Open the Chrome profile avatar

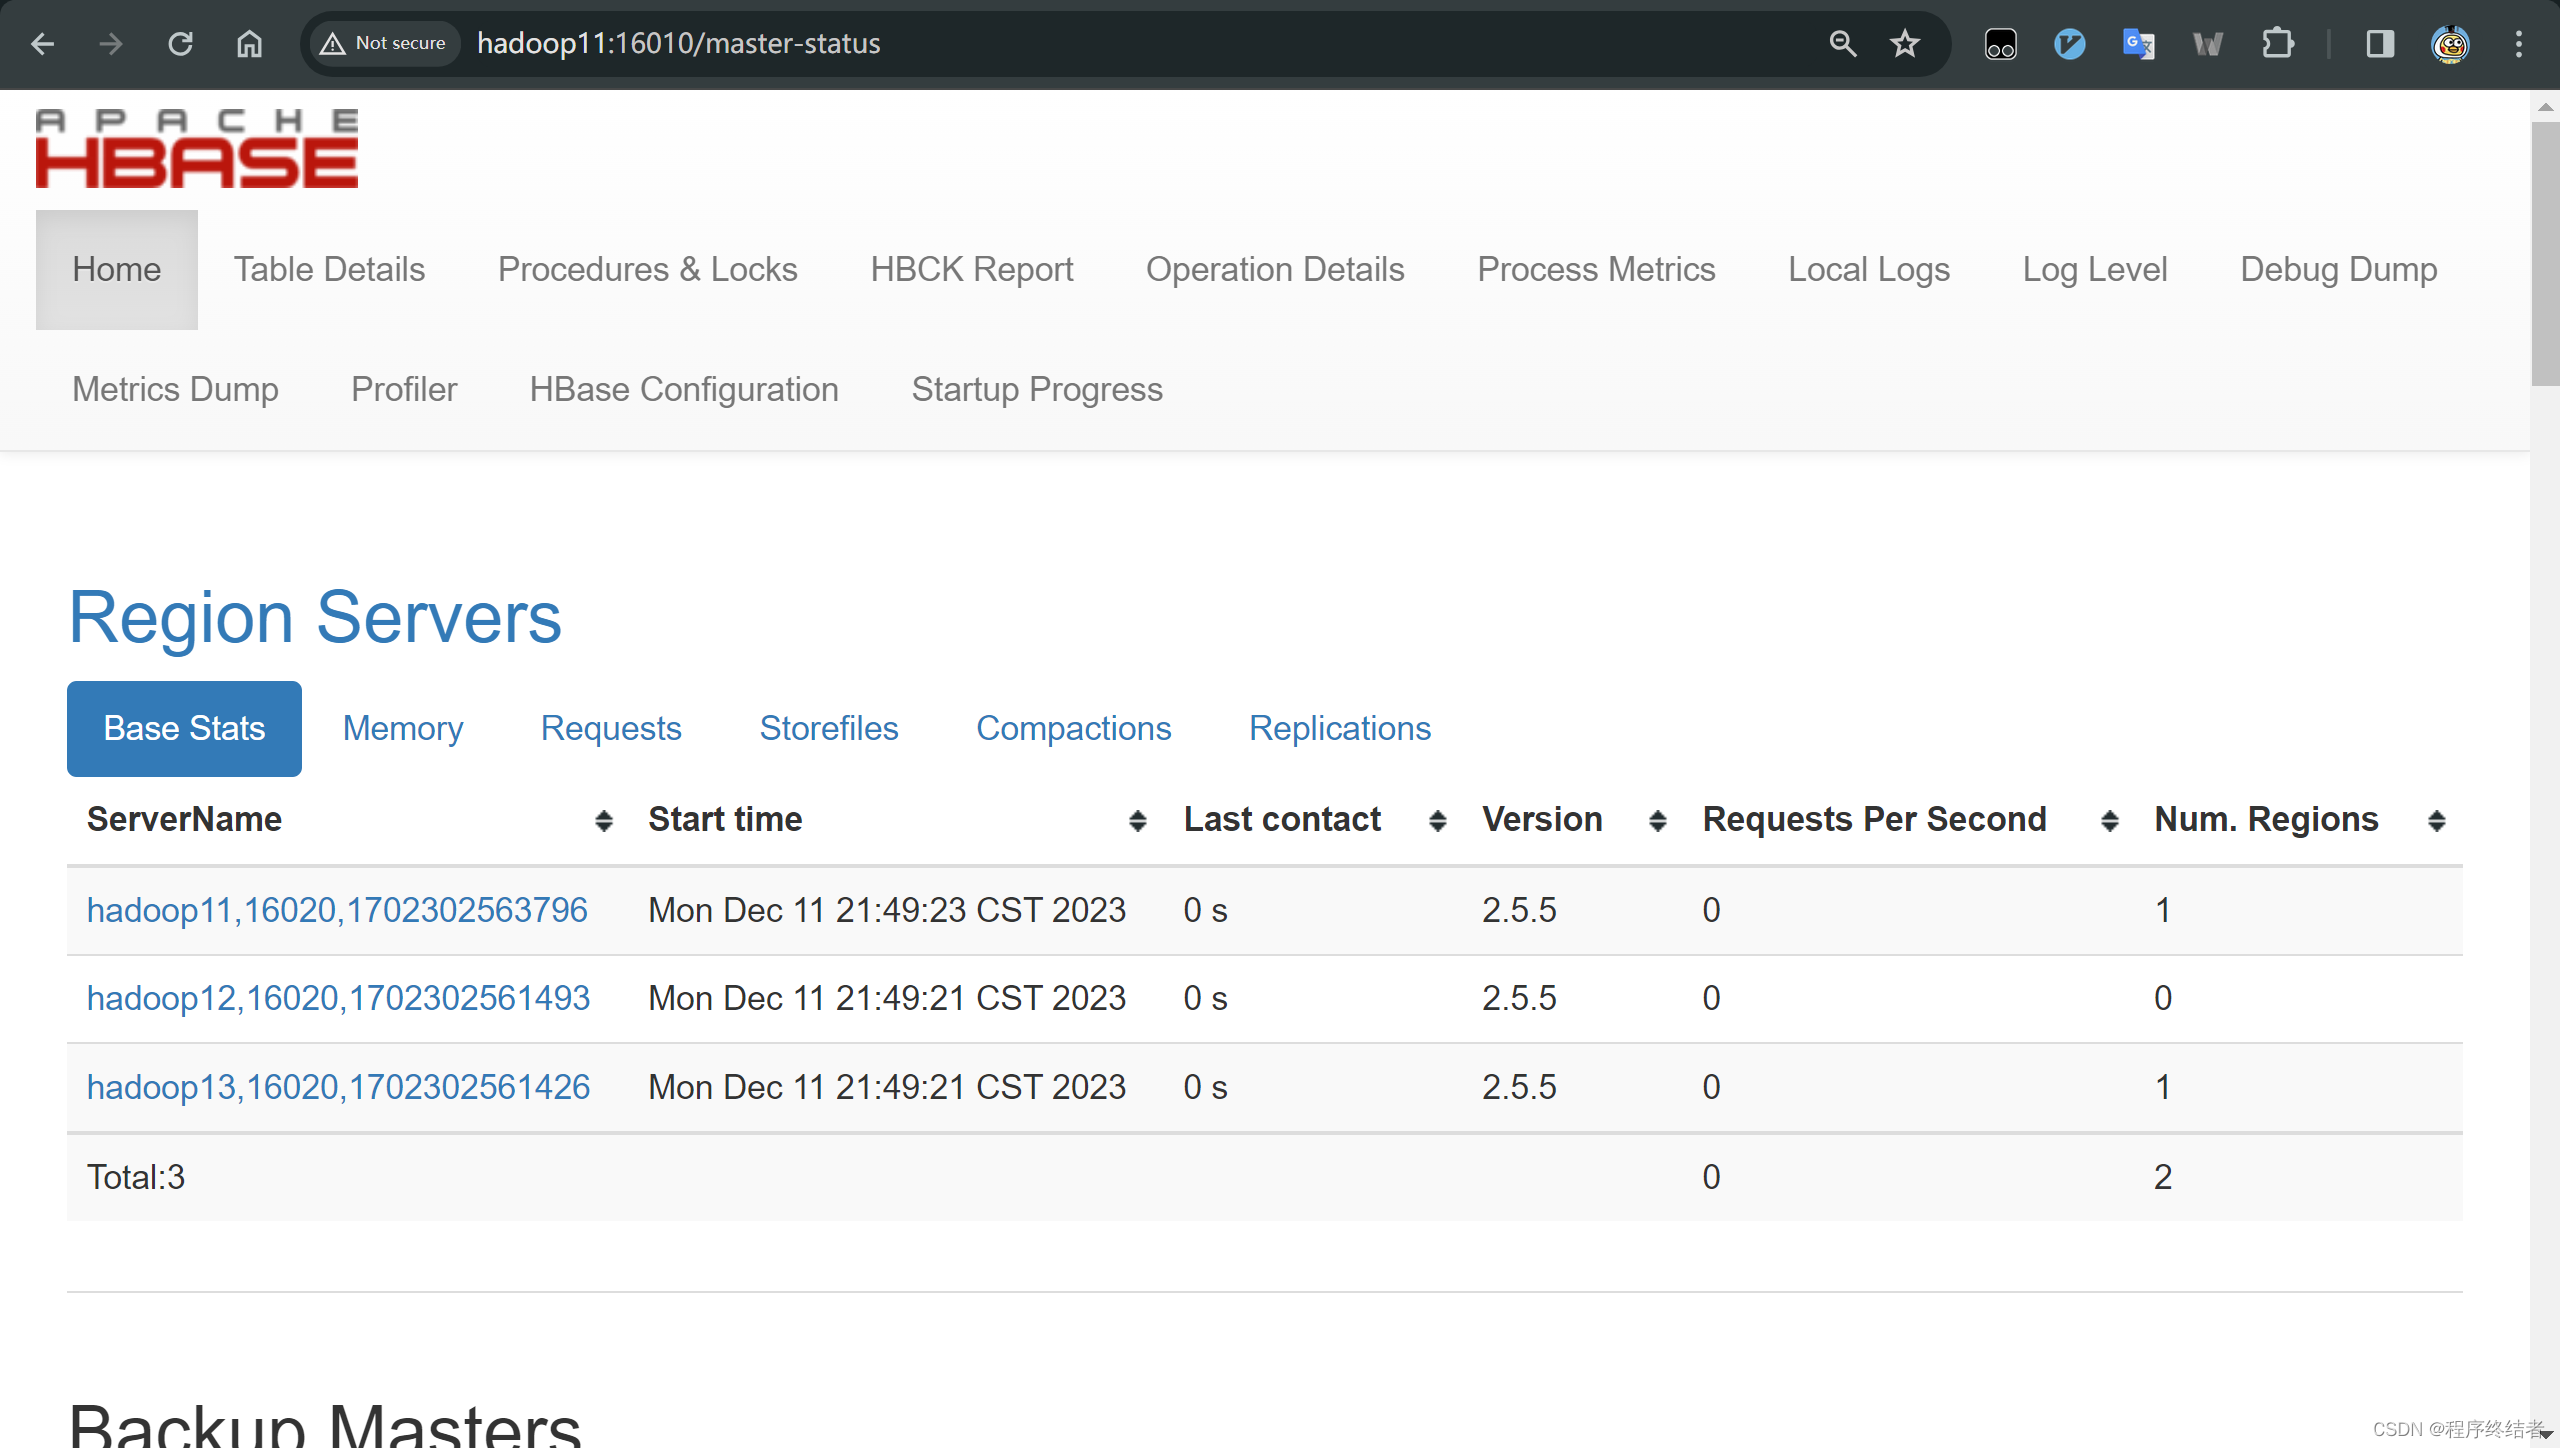[x=2450, y=44]
